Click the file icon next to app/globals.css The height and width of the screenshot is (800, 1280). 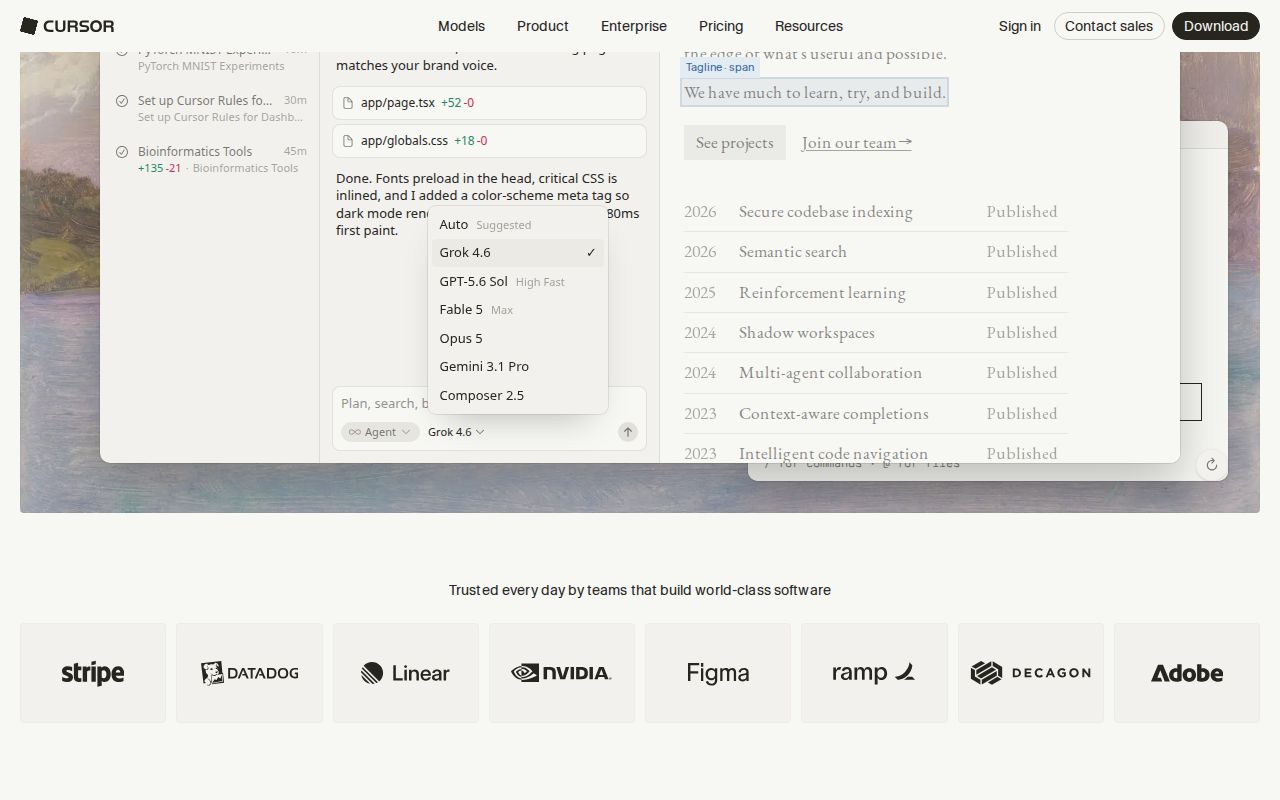point(348,141)
